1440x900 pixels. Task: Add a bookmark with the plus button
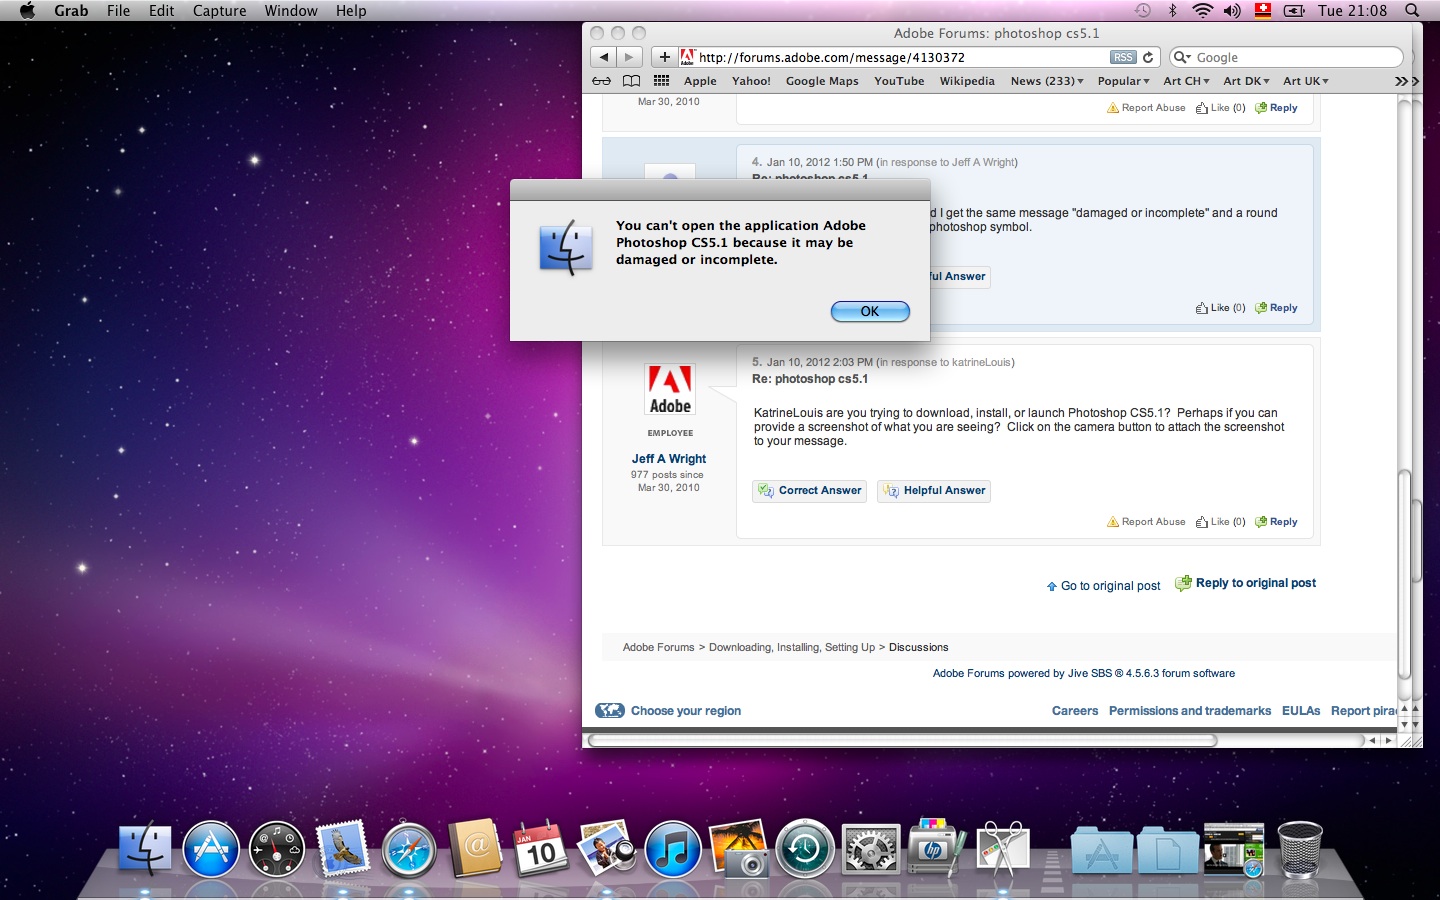[x=664, y=57]
